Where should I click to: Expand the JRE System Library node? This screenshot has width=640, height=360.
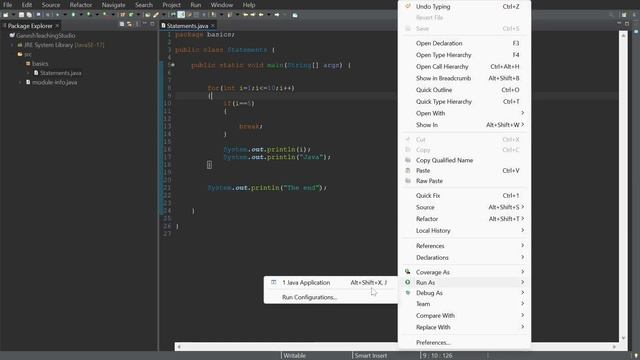[x=12, y=45]
